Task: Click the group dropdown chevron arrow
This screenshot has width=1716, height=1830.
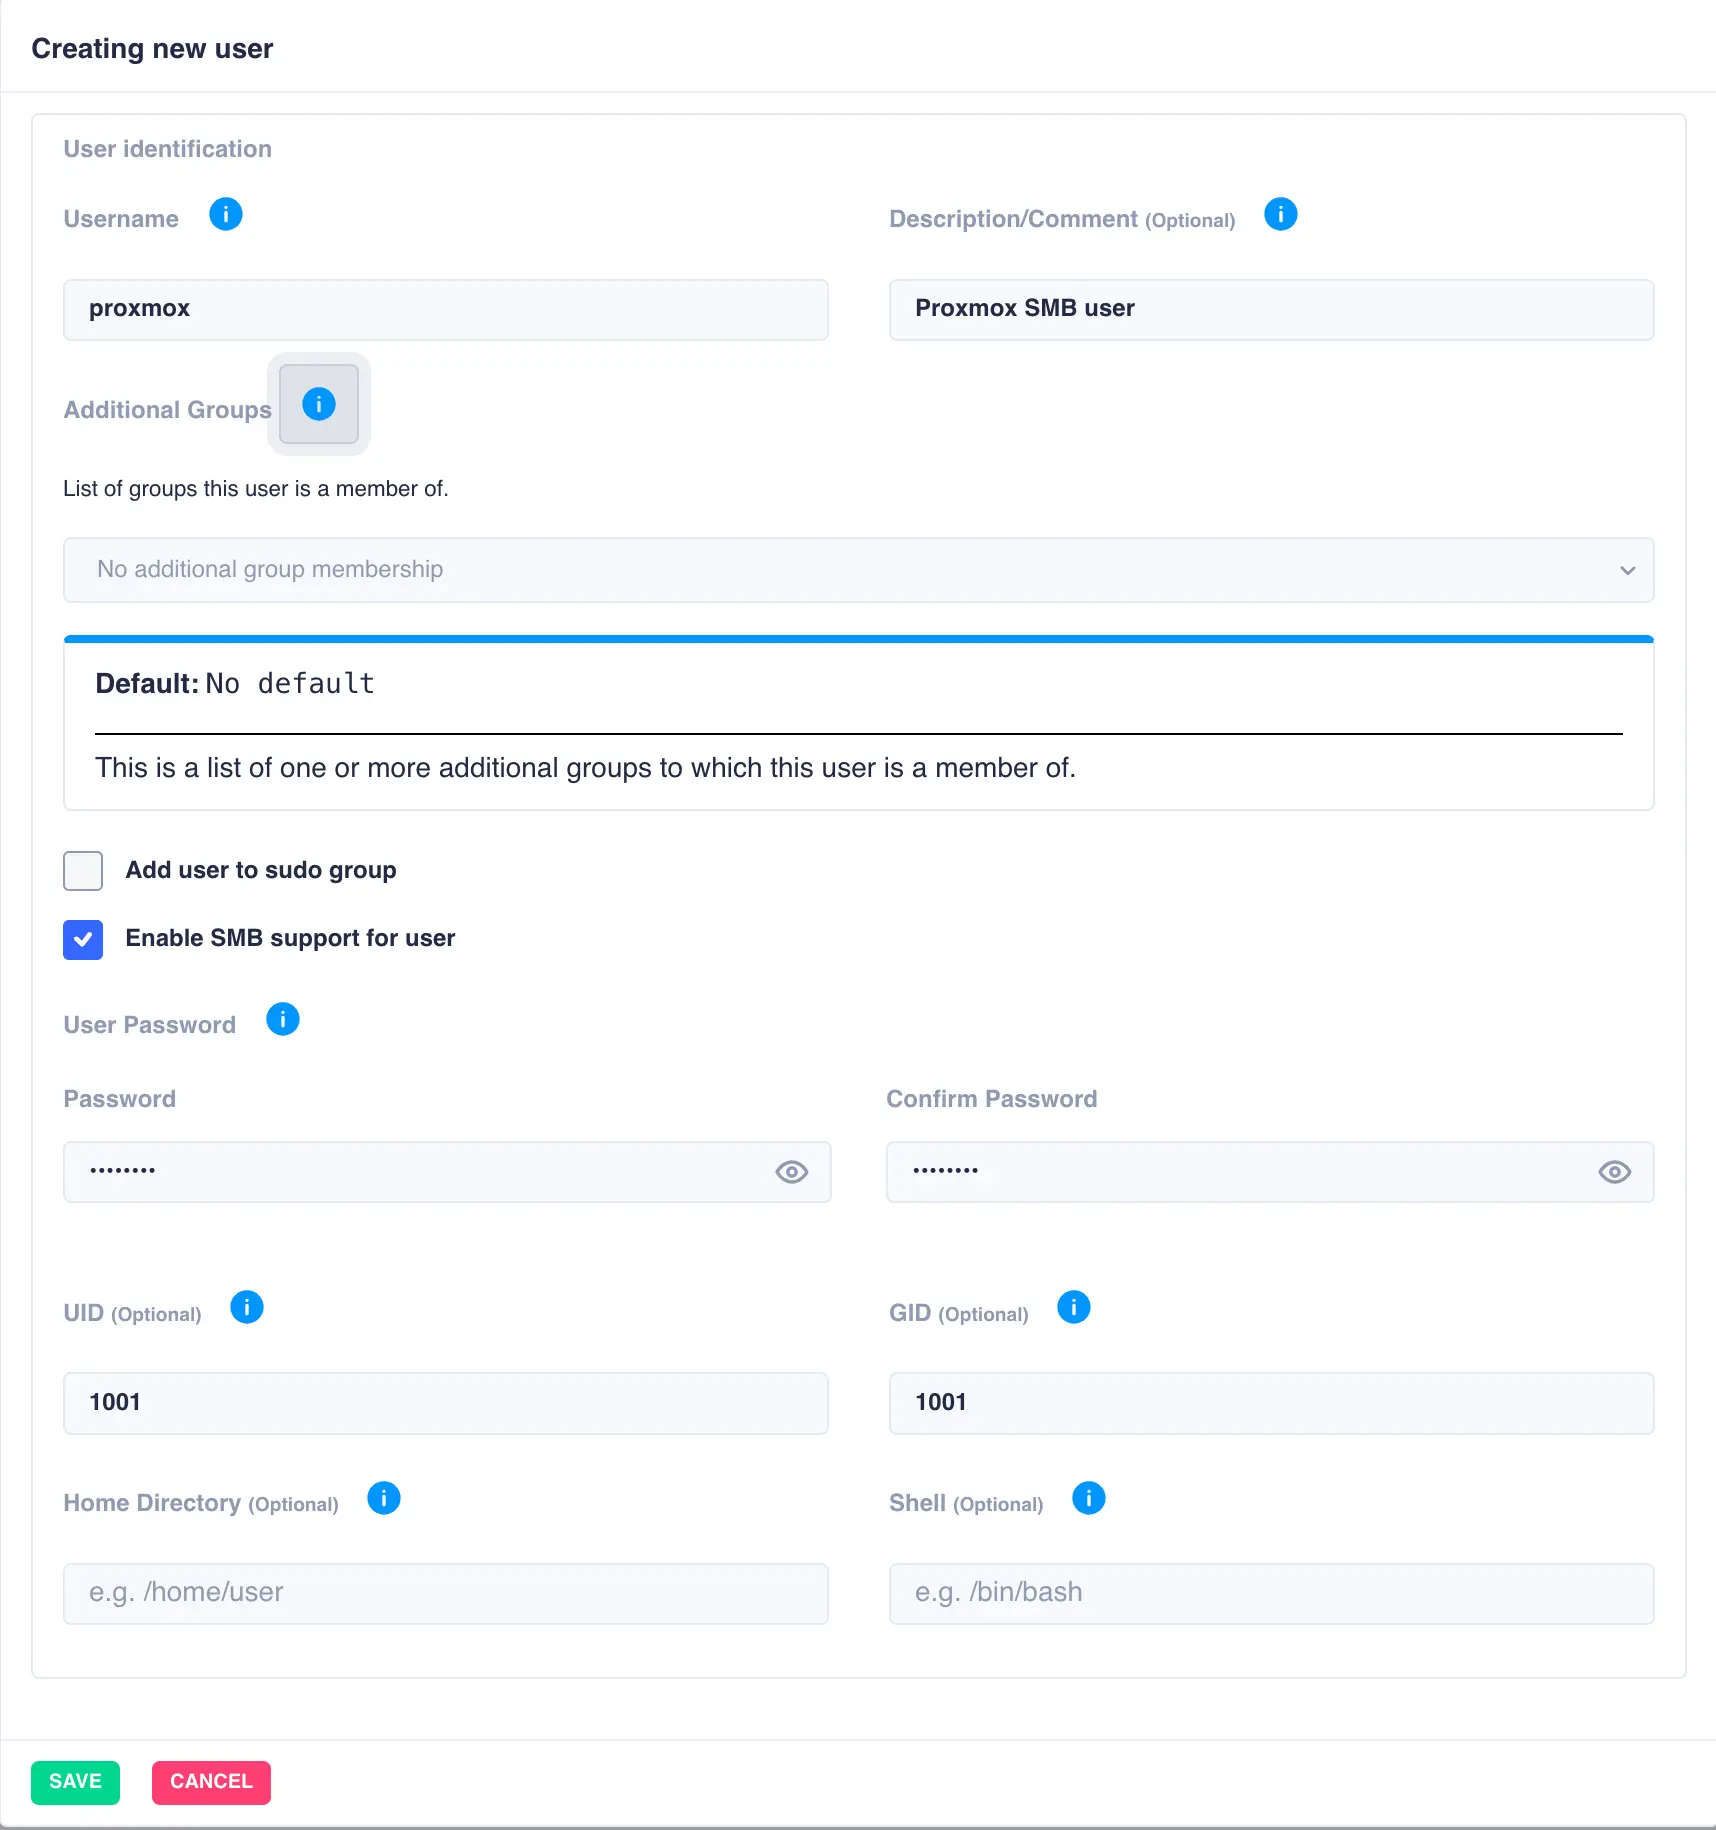Action: (x=1627, y=570)
